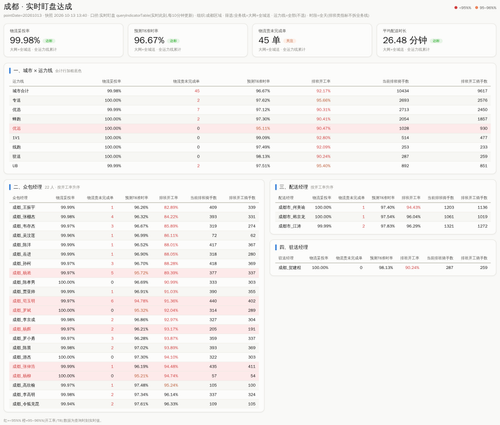Click the red 88.28% cell

(171, 263)
